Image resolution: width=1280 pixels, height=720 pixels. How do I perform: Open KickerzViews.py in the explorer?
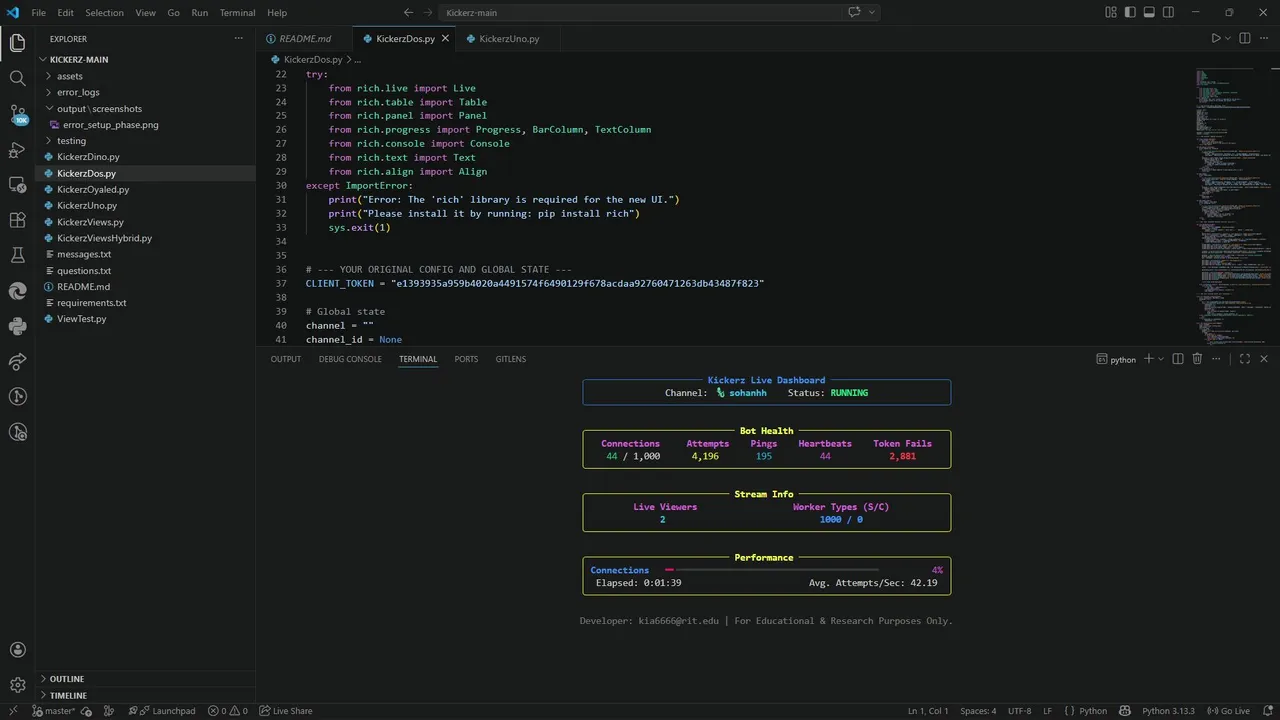pos(90,222)
